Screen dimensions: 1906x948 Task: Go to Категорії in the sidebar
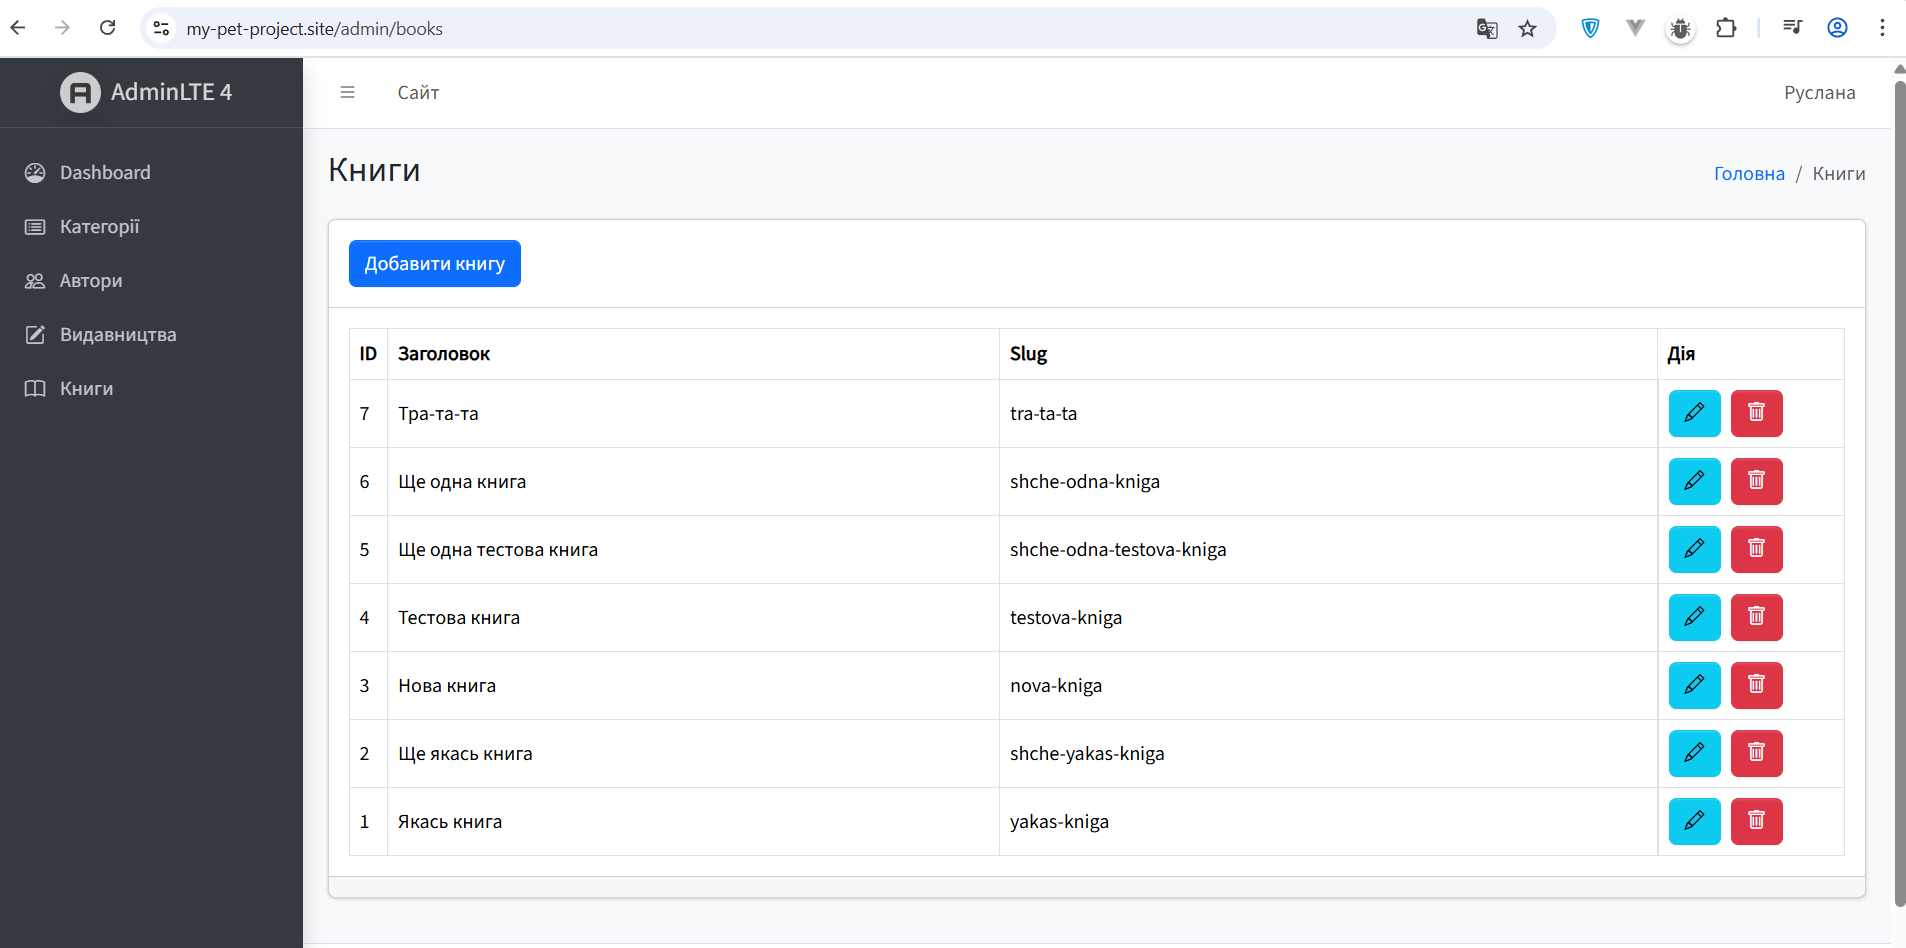tap(99, 226)
